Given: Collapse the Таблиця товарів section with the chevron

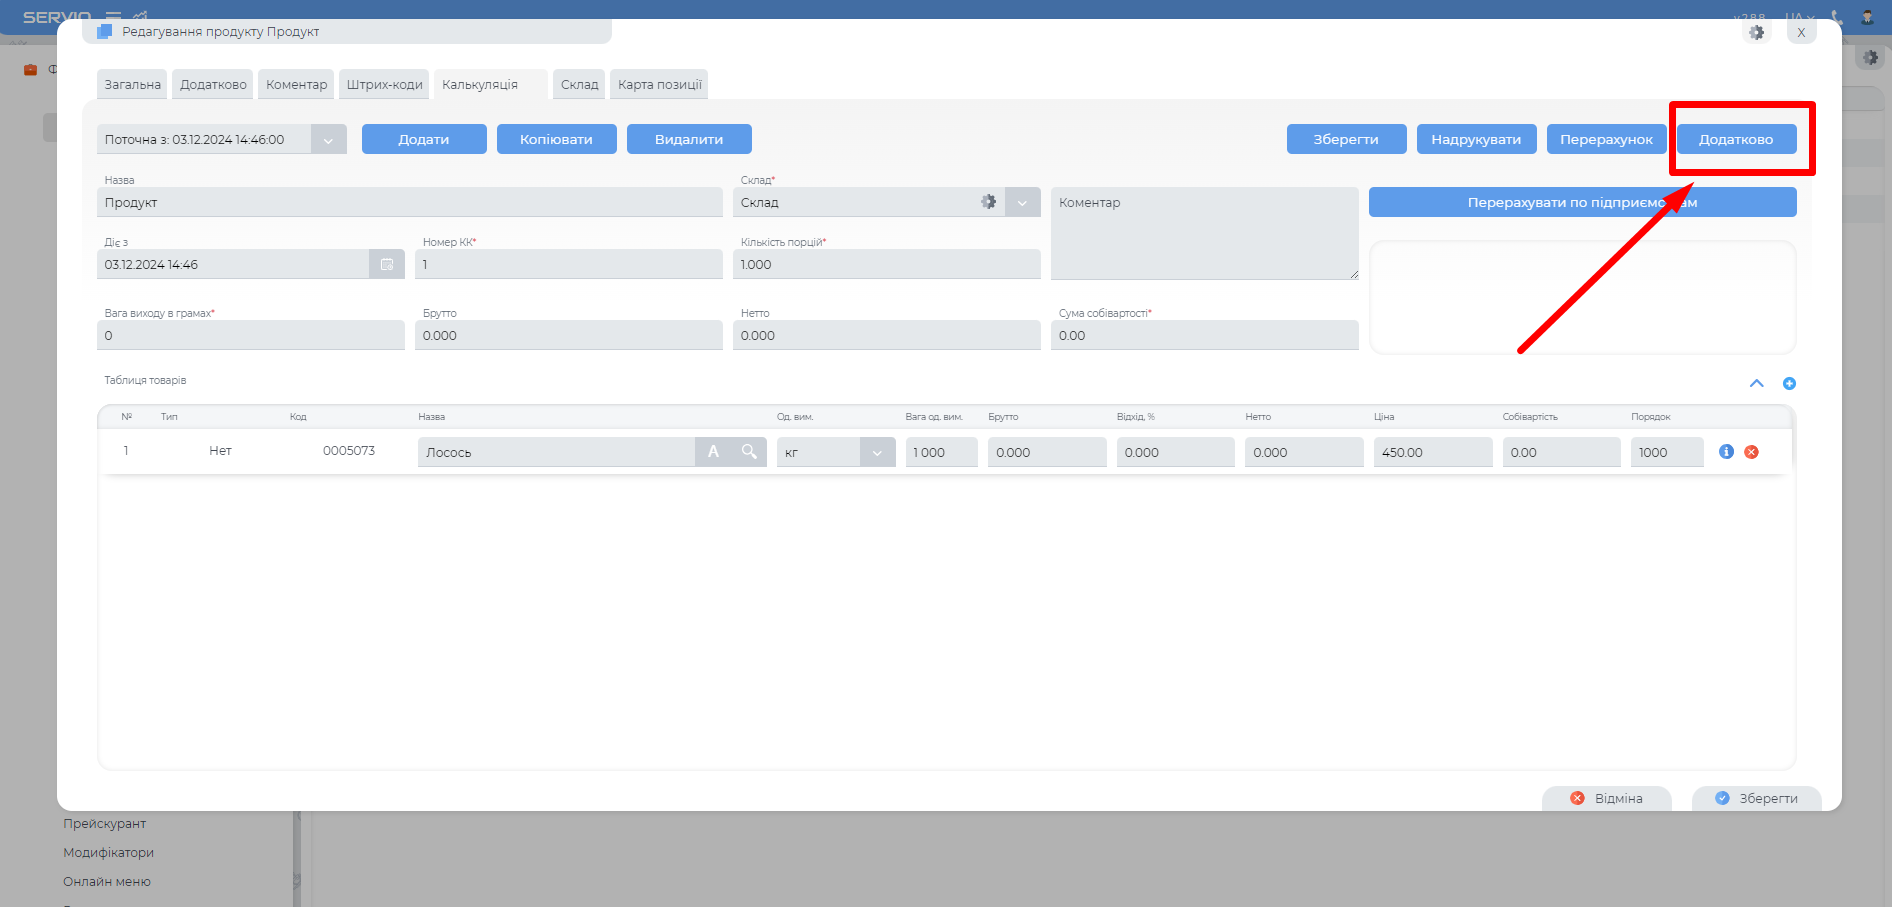Looking at the screenshot, I should 1756,384.
